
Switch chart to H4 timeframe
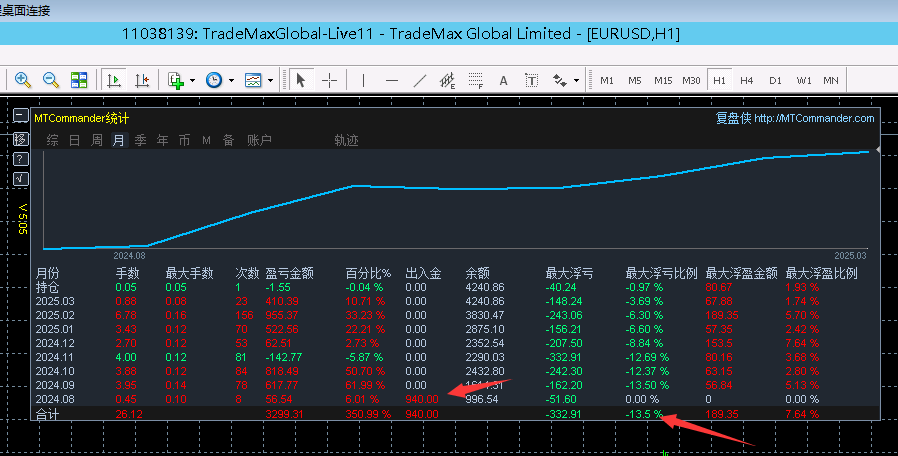(746, 81)
